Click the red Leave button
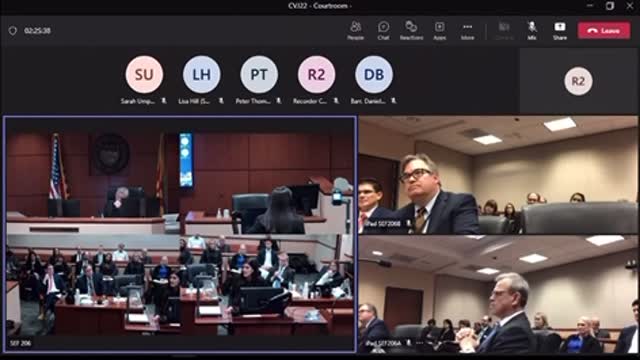 604,31
